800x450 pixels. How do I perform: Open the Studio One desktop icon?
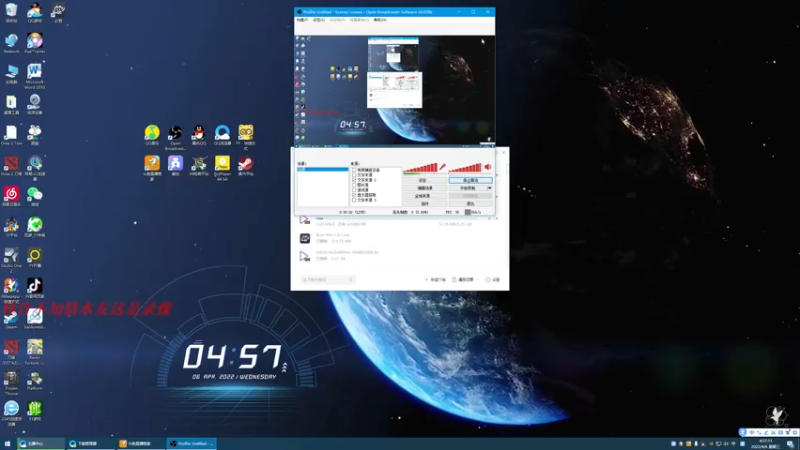(x=11, y=259)
